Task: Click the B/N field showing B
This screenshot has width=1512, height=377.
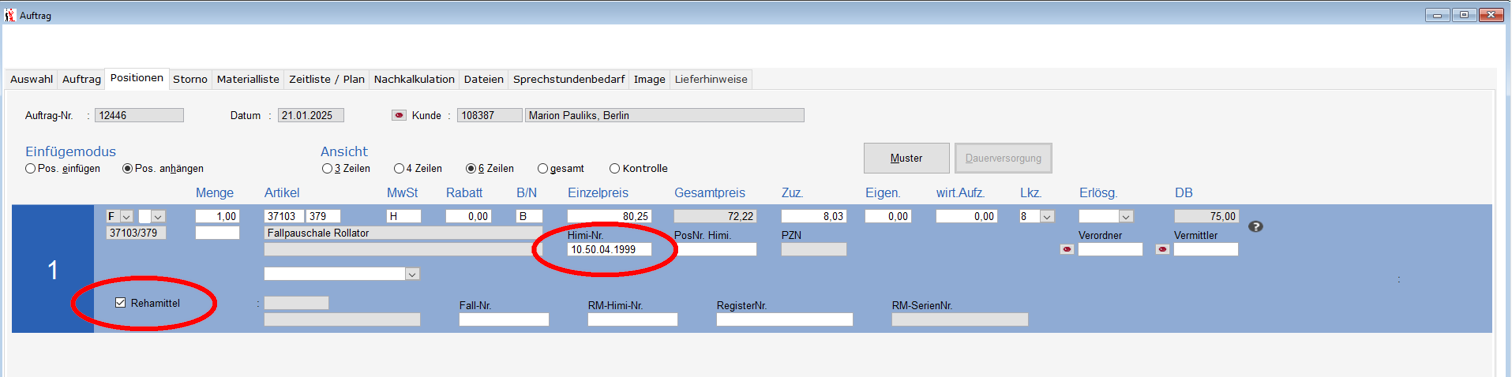Action: point(528,216)
